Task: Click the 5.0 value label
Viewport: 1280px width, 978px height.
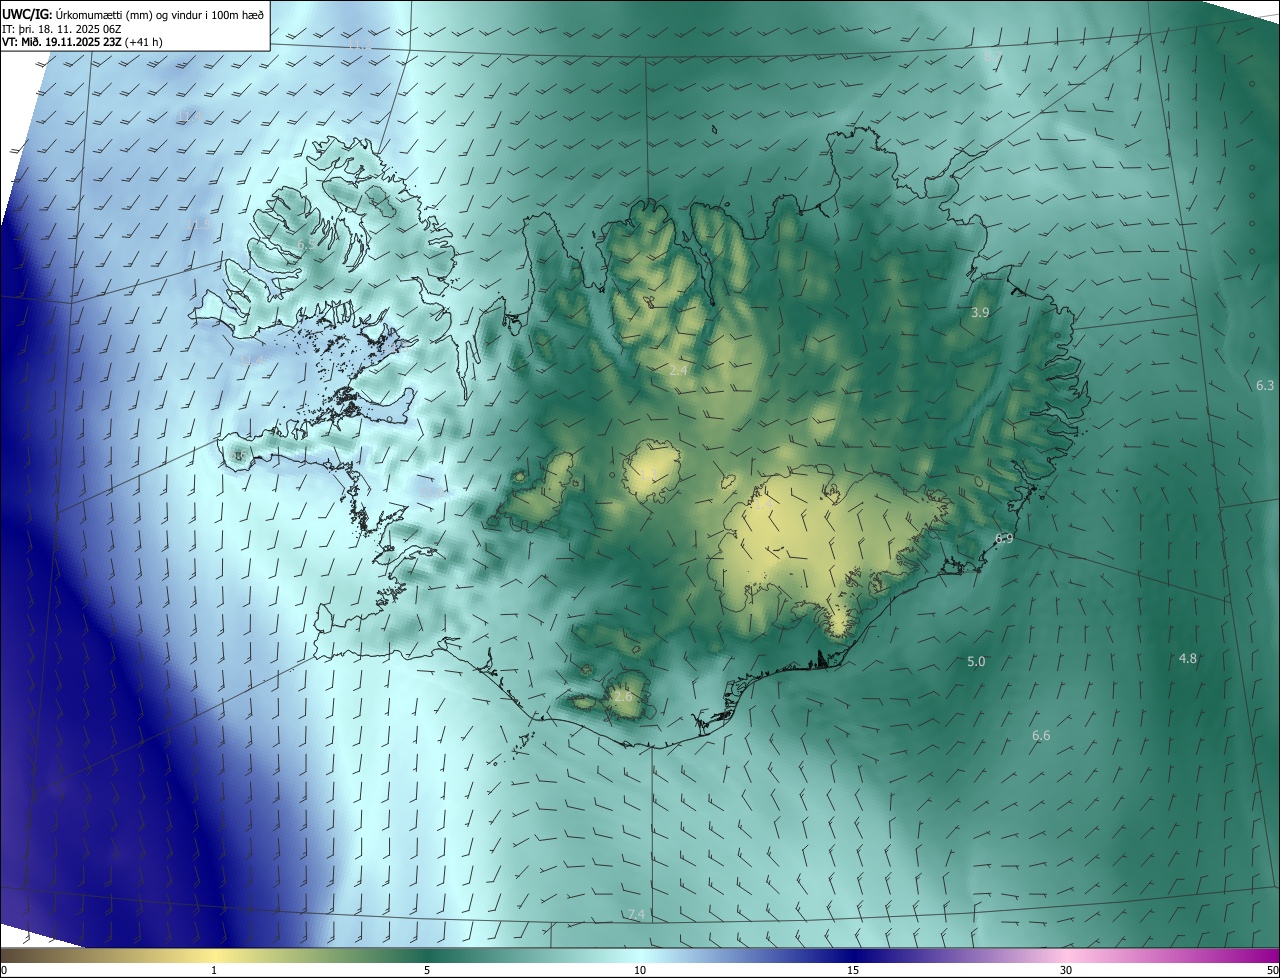Action: click(x=976, y=661)
